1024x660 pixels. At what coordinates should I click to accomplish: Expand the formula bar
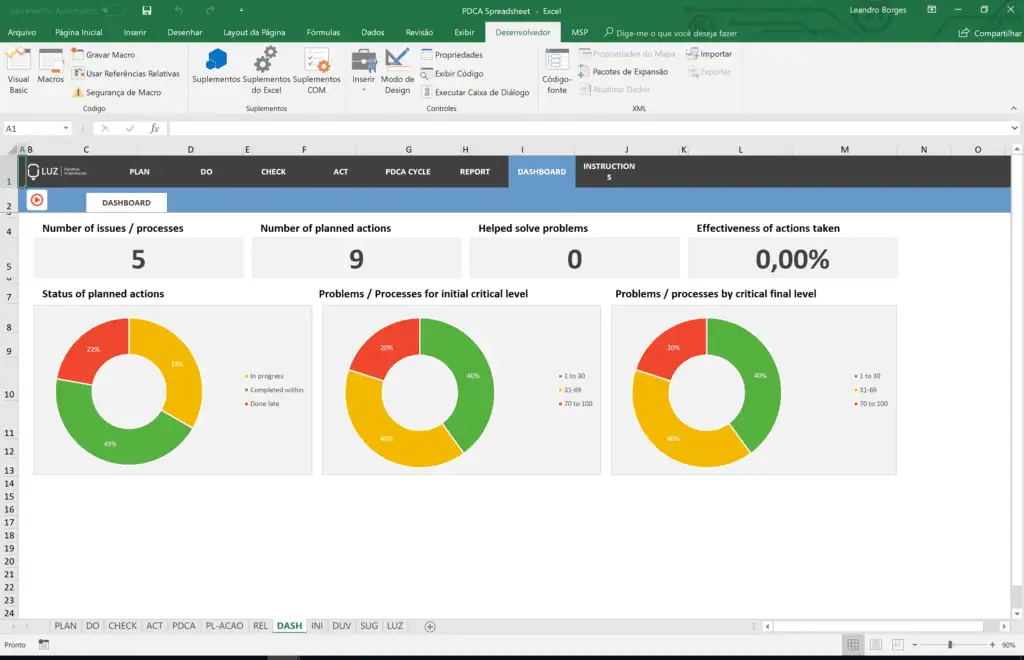(1014, 129)
